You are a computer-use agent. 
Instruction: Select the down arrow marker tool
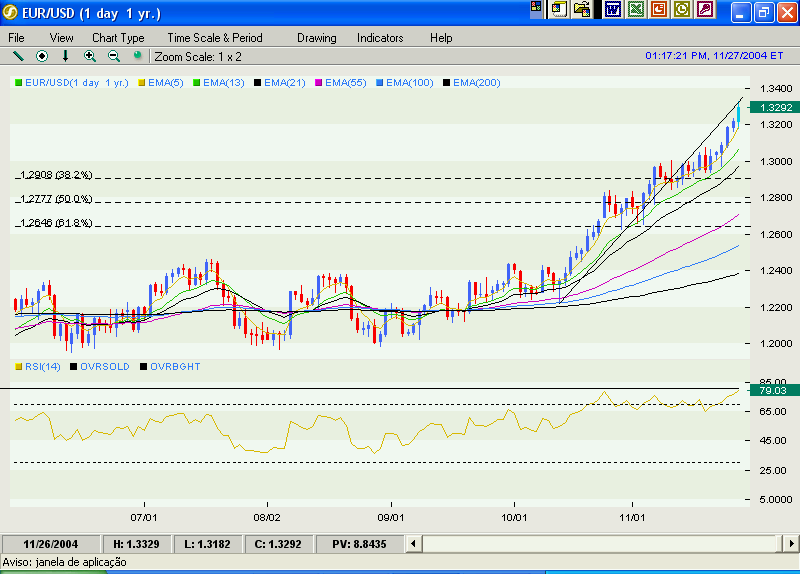pos(66,56)
